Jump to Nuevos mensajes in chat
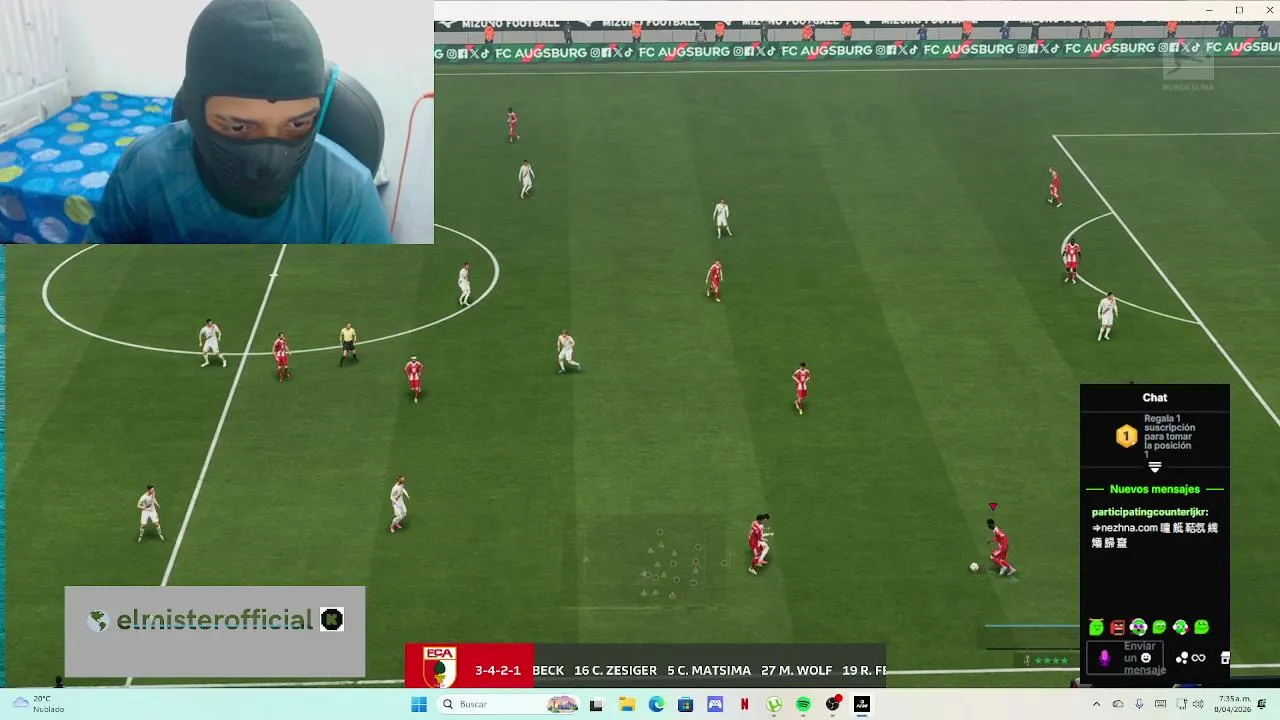The image size is (1280, 720). (1155, 489)
